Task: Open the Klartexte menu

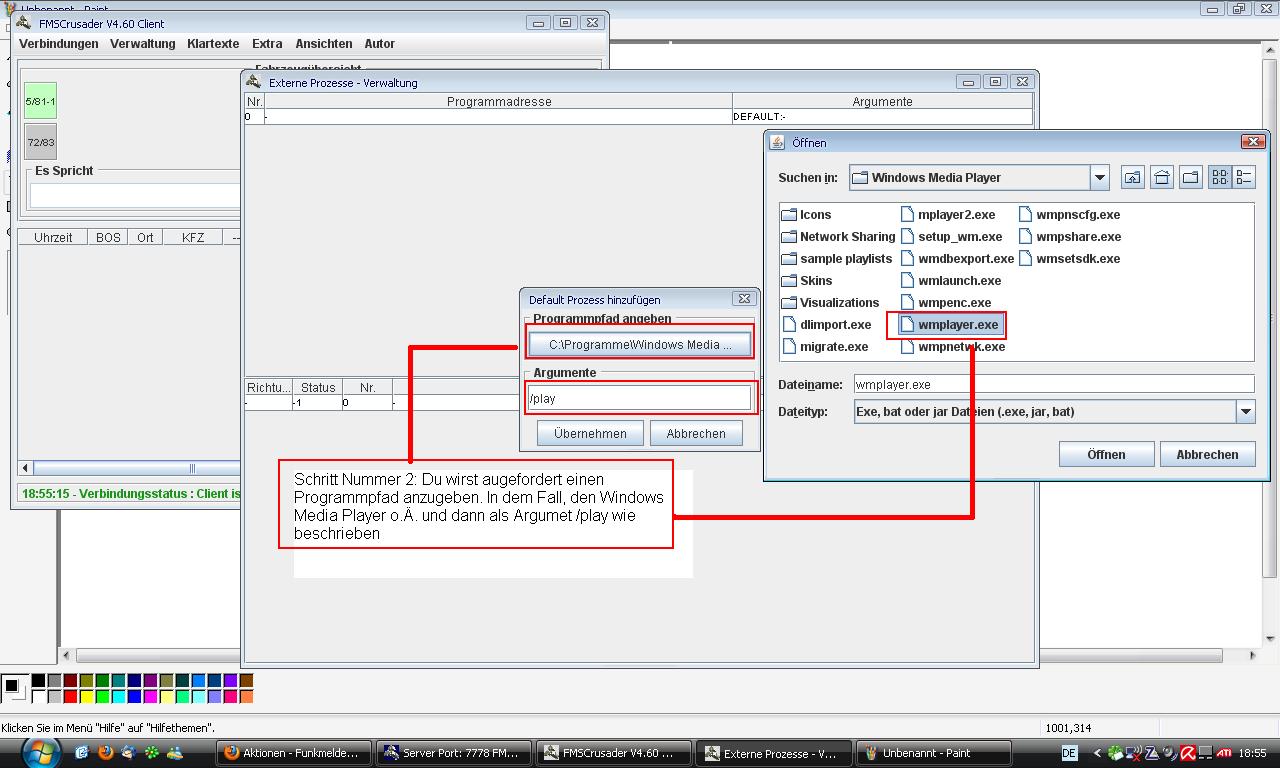Action: tap(213, 44)
